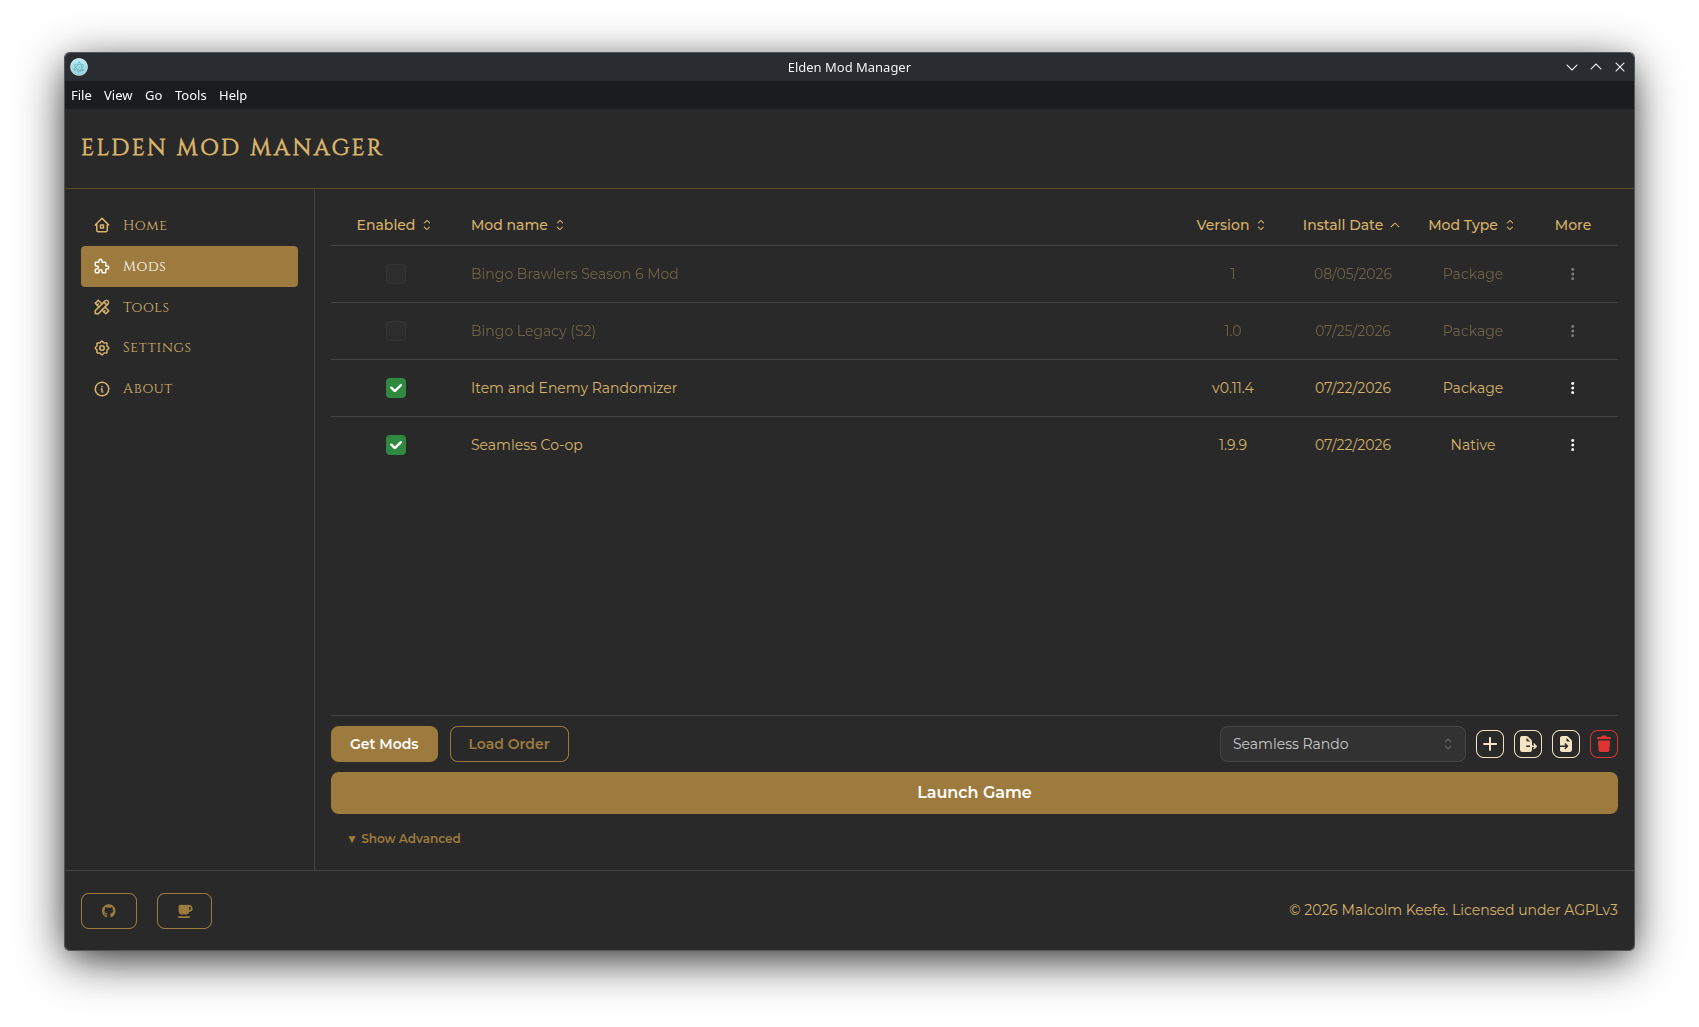Open the GitHub link icon button
1699x1027 pixels.
109,911
